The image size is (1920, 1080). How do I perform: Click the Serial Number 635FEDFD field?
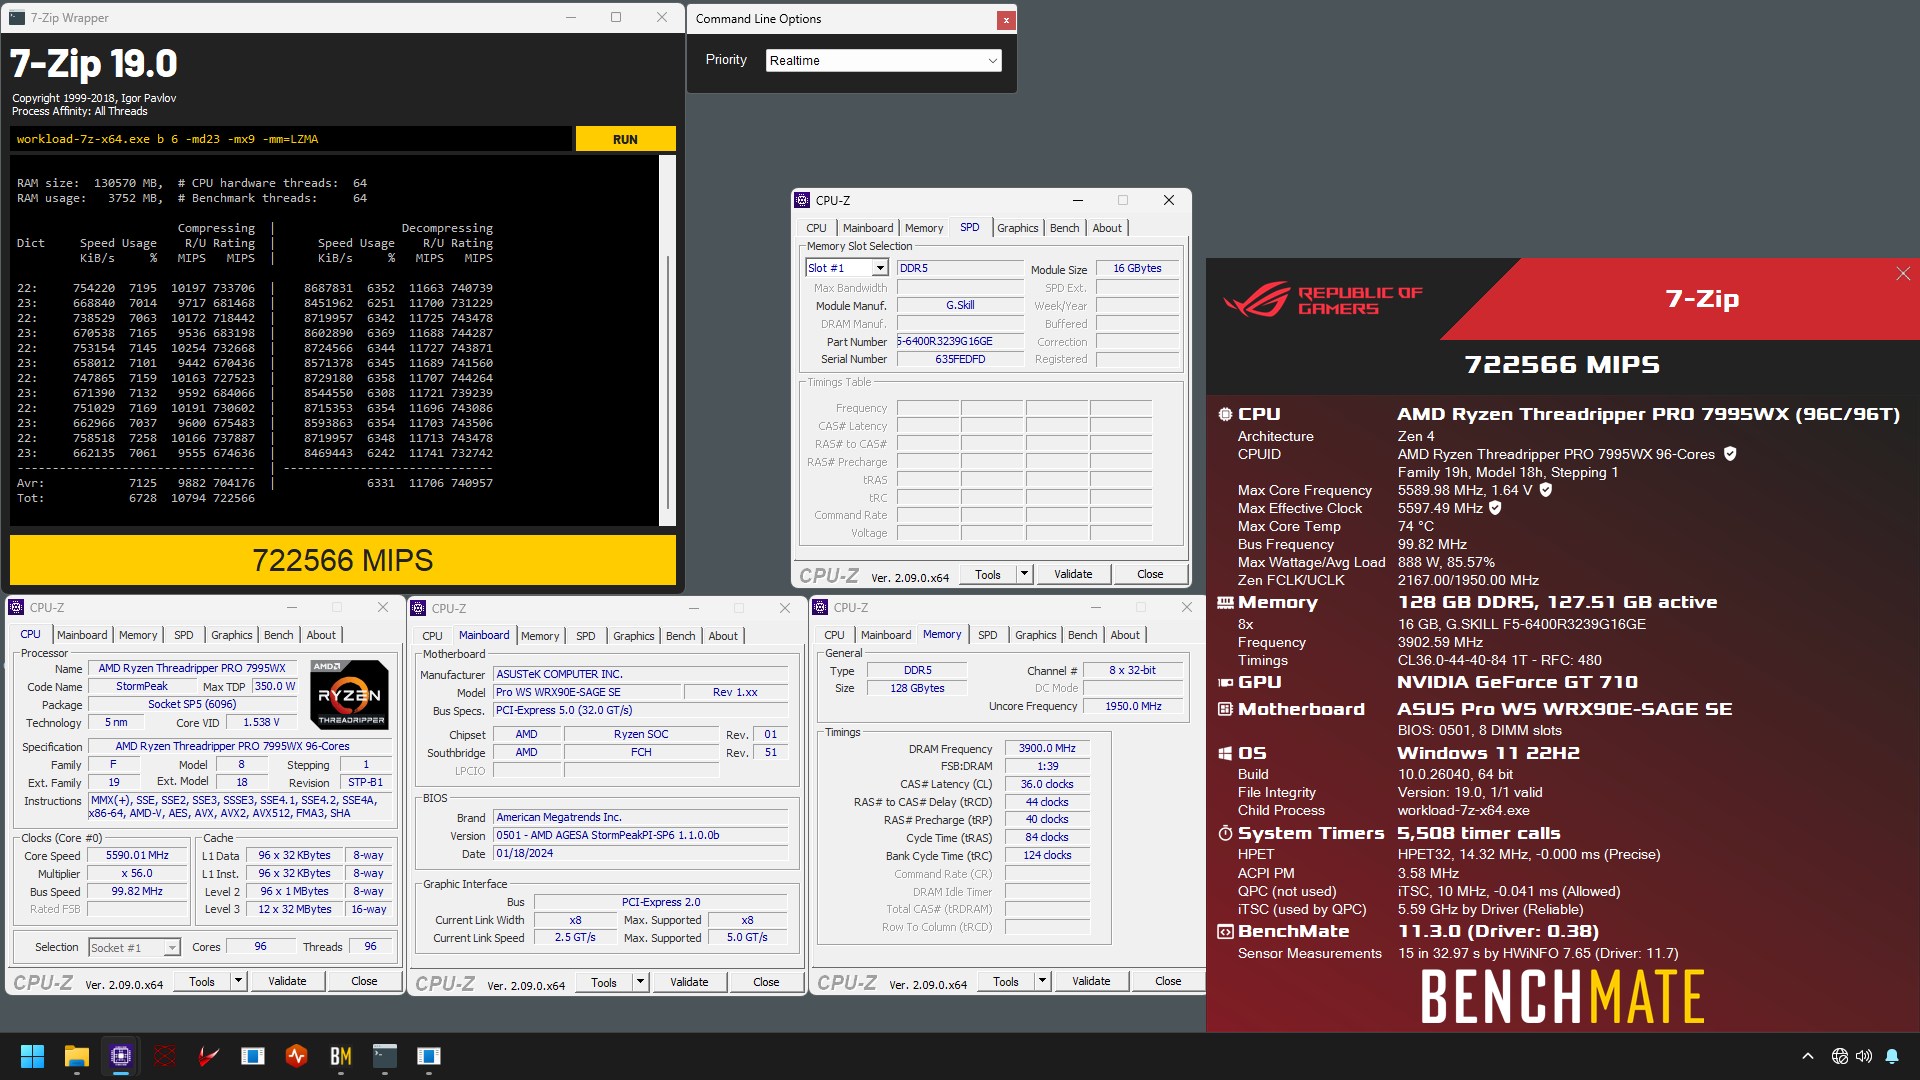click(960, 359)
